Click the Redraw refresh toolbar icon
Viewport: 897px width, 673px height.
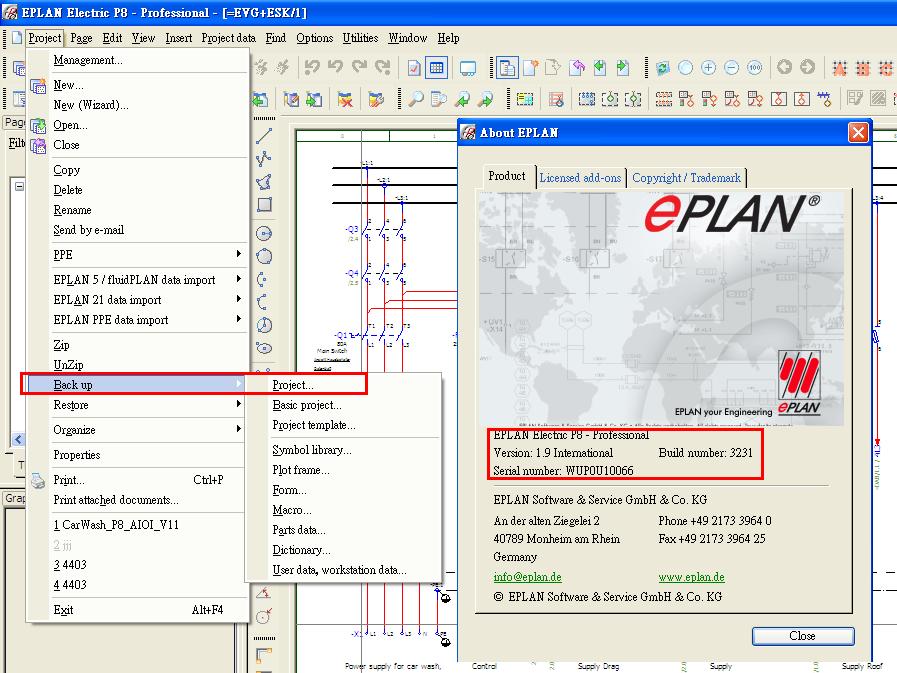click(662, 68)
